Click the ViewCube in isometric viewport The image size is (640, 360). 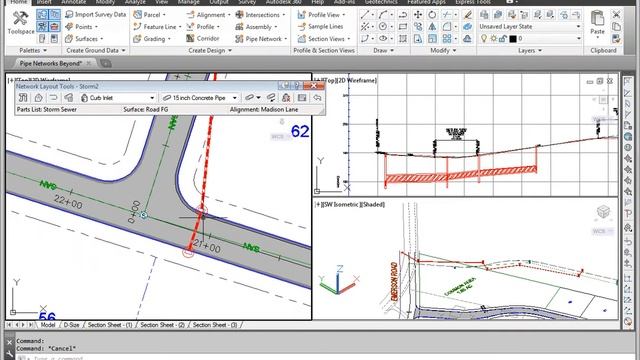click(603, 212)
